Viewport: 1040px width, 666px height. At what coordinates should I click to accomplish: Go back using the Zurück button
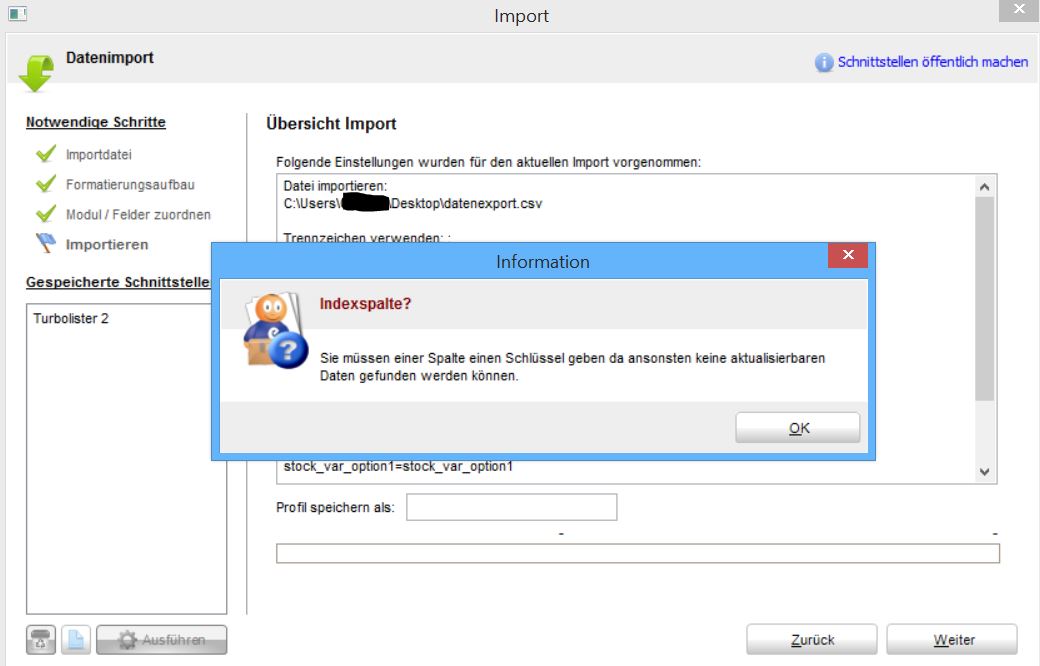point(811,640)
